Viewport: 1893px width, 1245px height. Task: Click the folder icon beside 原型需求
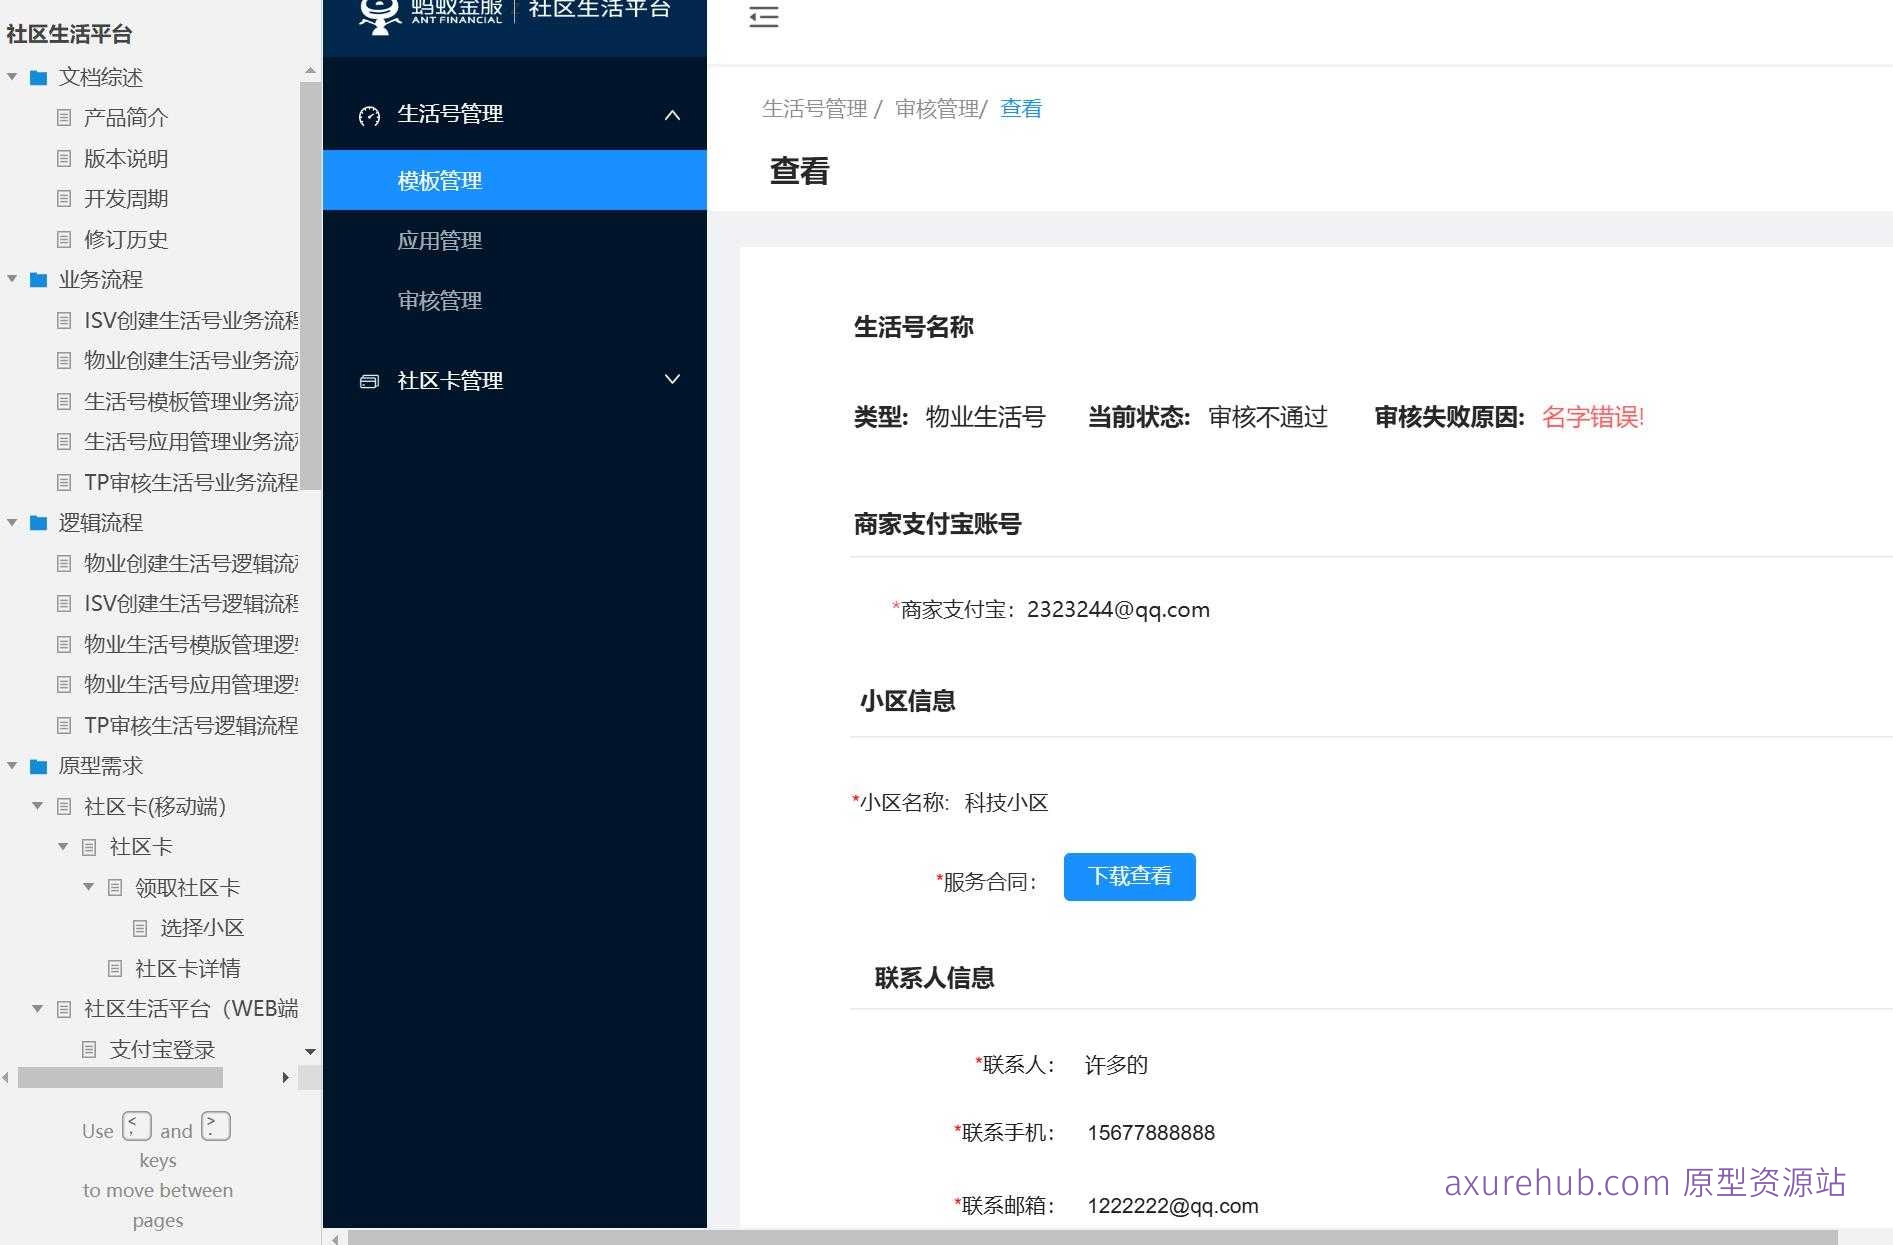pyautogui.click(x=38, y=766)
